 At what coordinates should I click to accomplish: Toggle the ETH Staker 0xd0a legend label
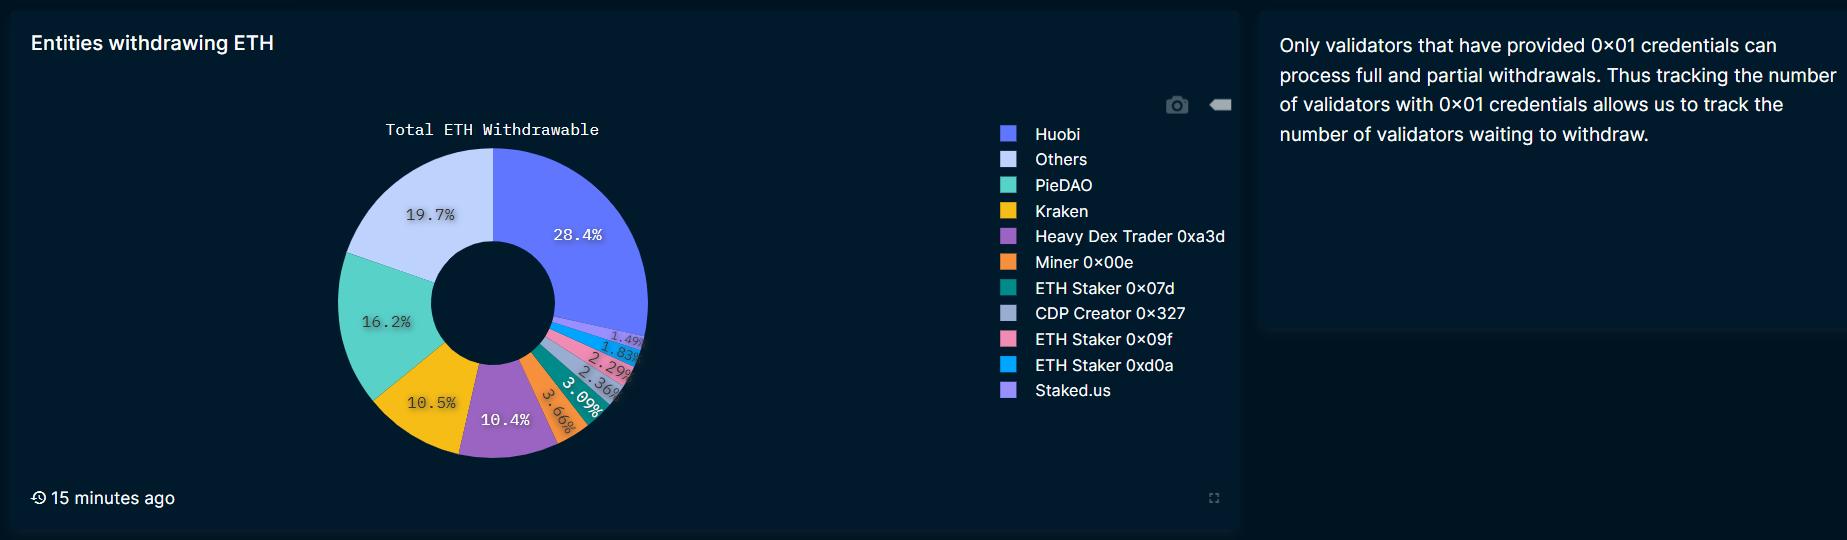(1103, 365)
